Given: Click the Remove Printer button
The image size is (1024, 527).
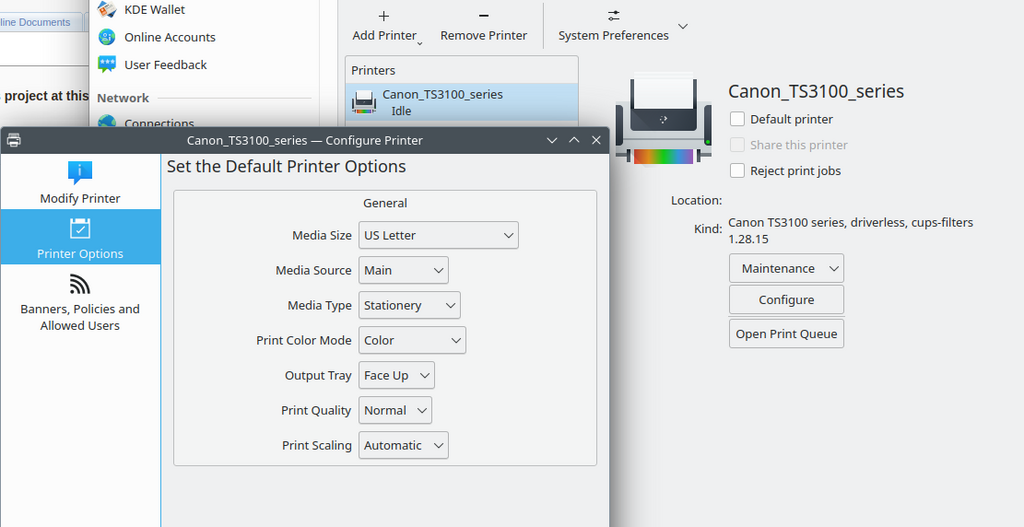Looking at the screenshot, I should (x=483, y=25).
